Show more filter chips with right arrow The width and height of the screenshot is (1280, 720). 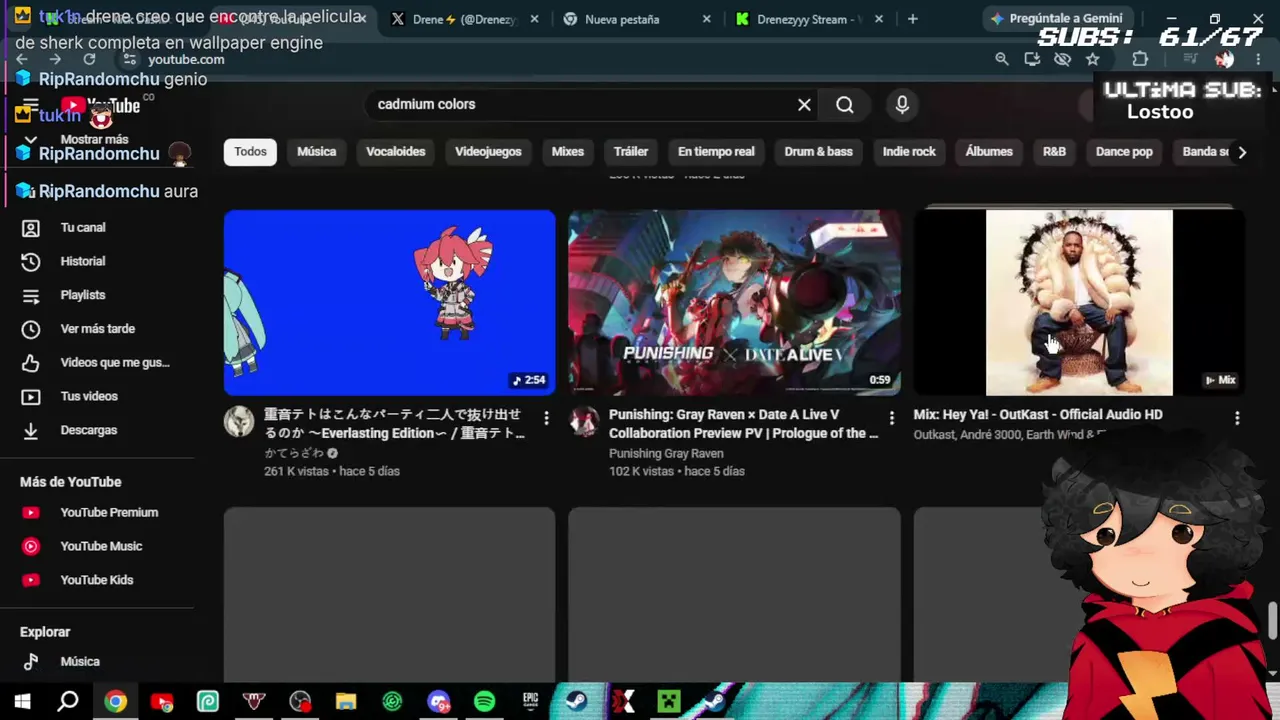(x=1242, y=152)
